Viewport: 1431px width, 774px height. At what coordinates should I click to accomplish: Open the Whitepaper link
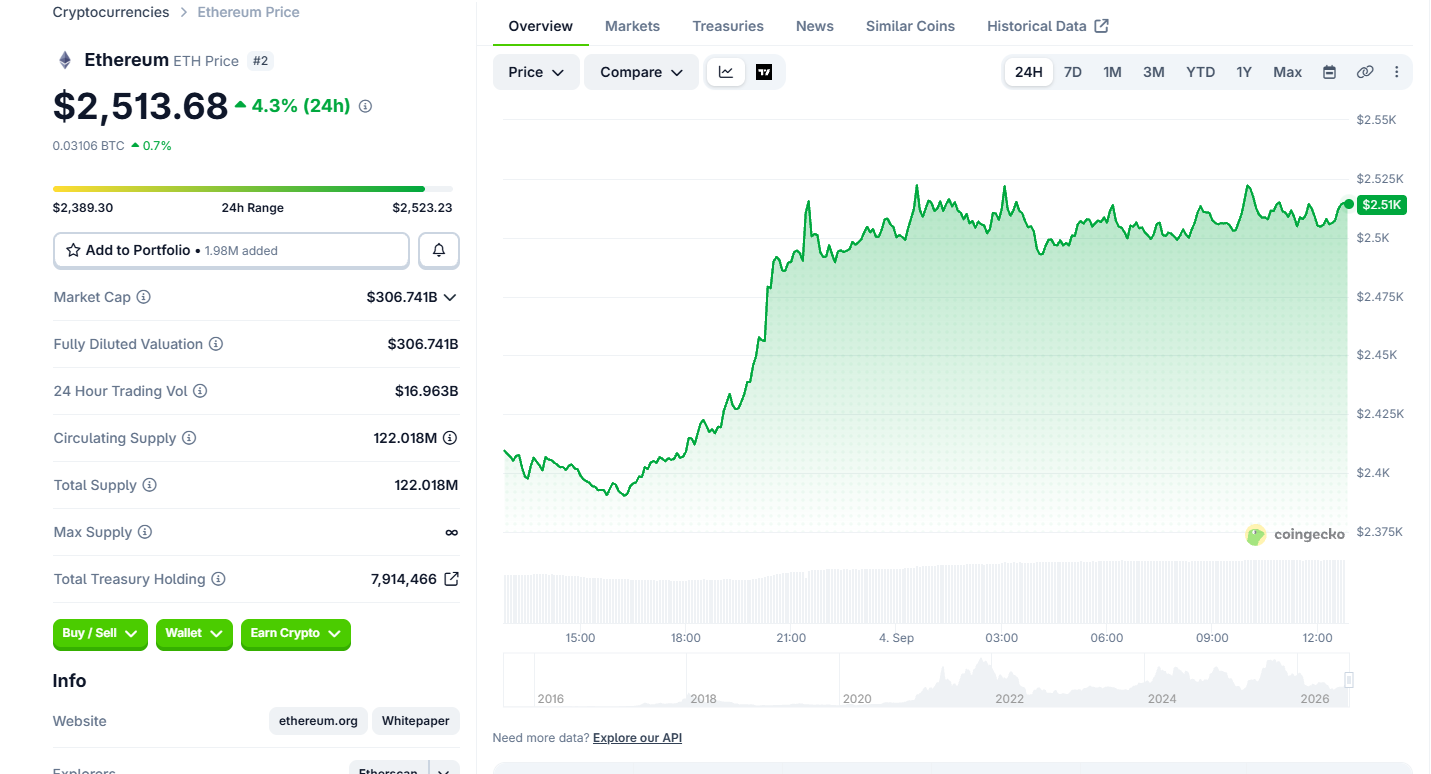(x=415, y=721)
